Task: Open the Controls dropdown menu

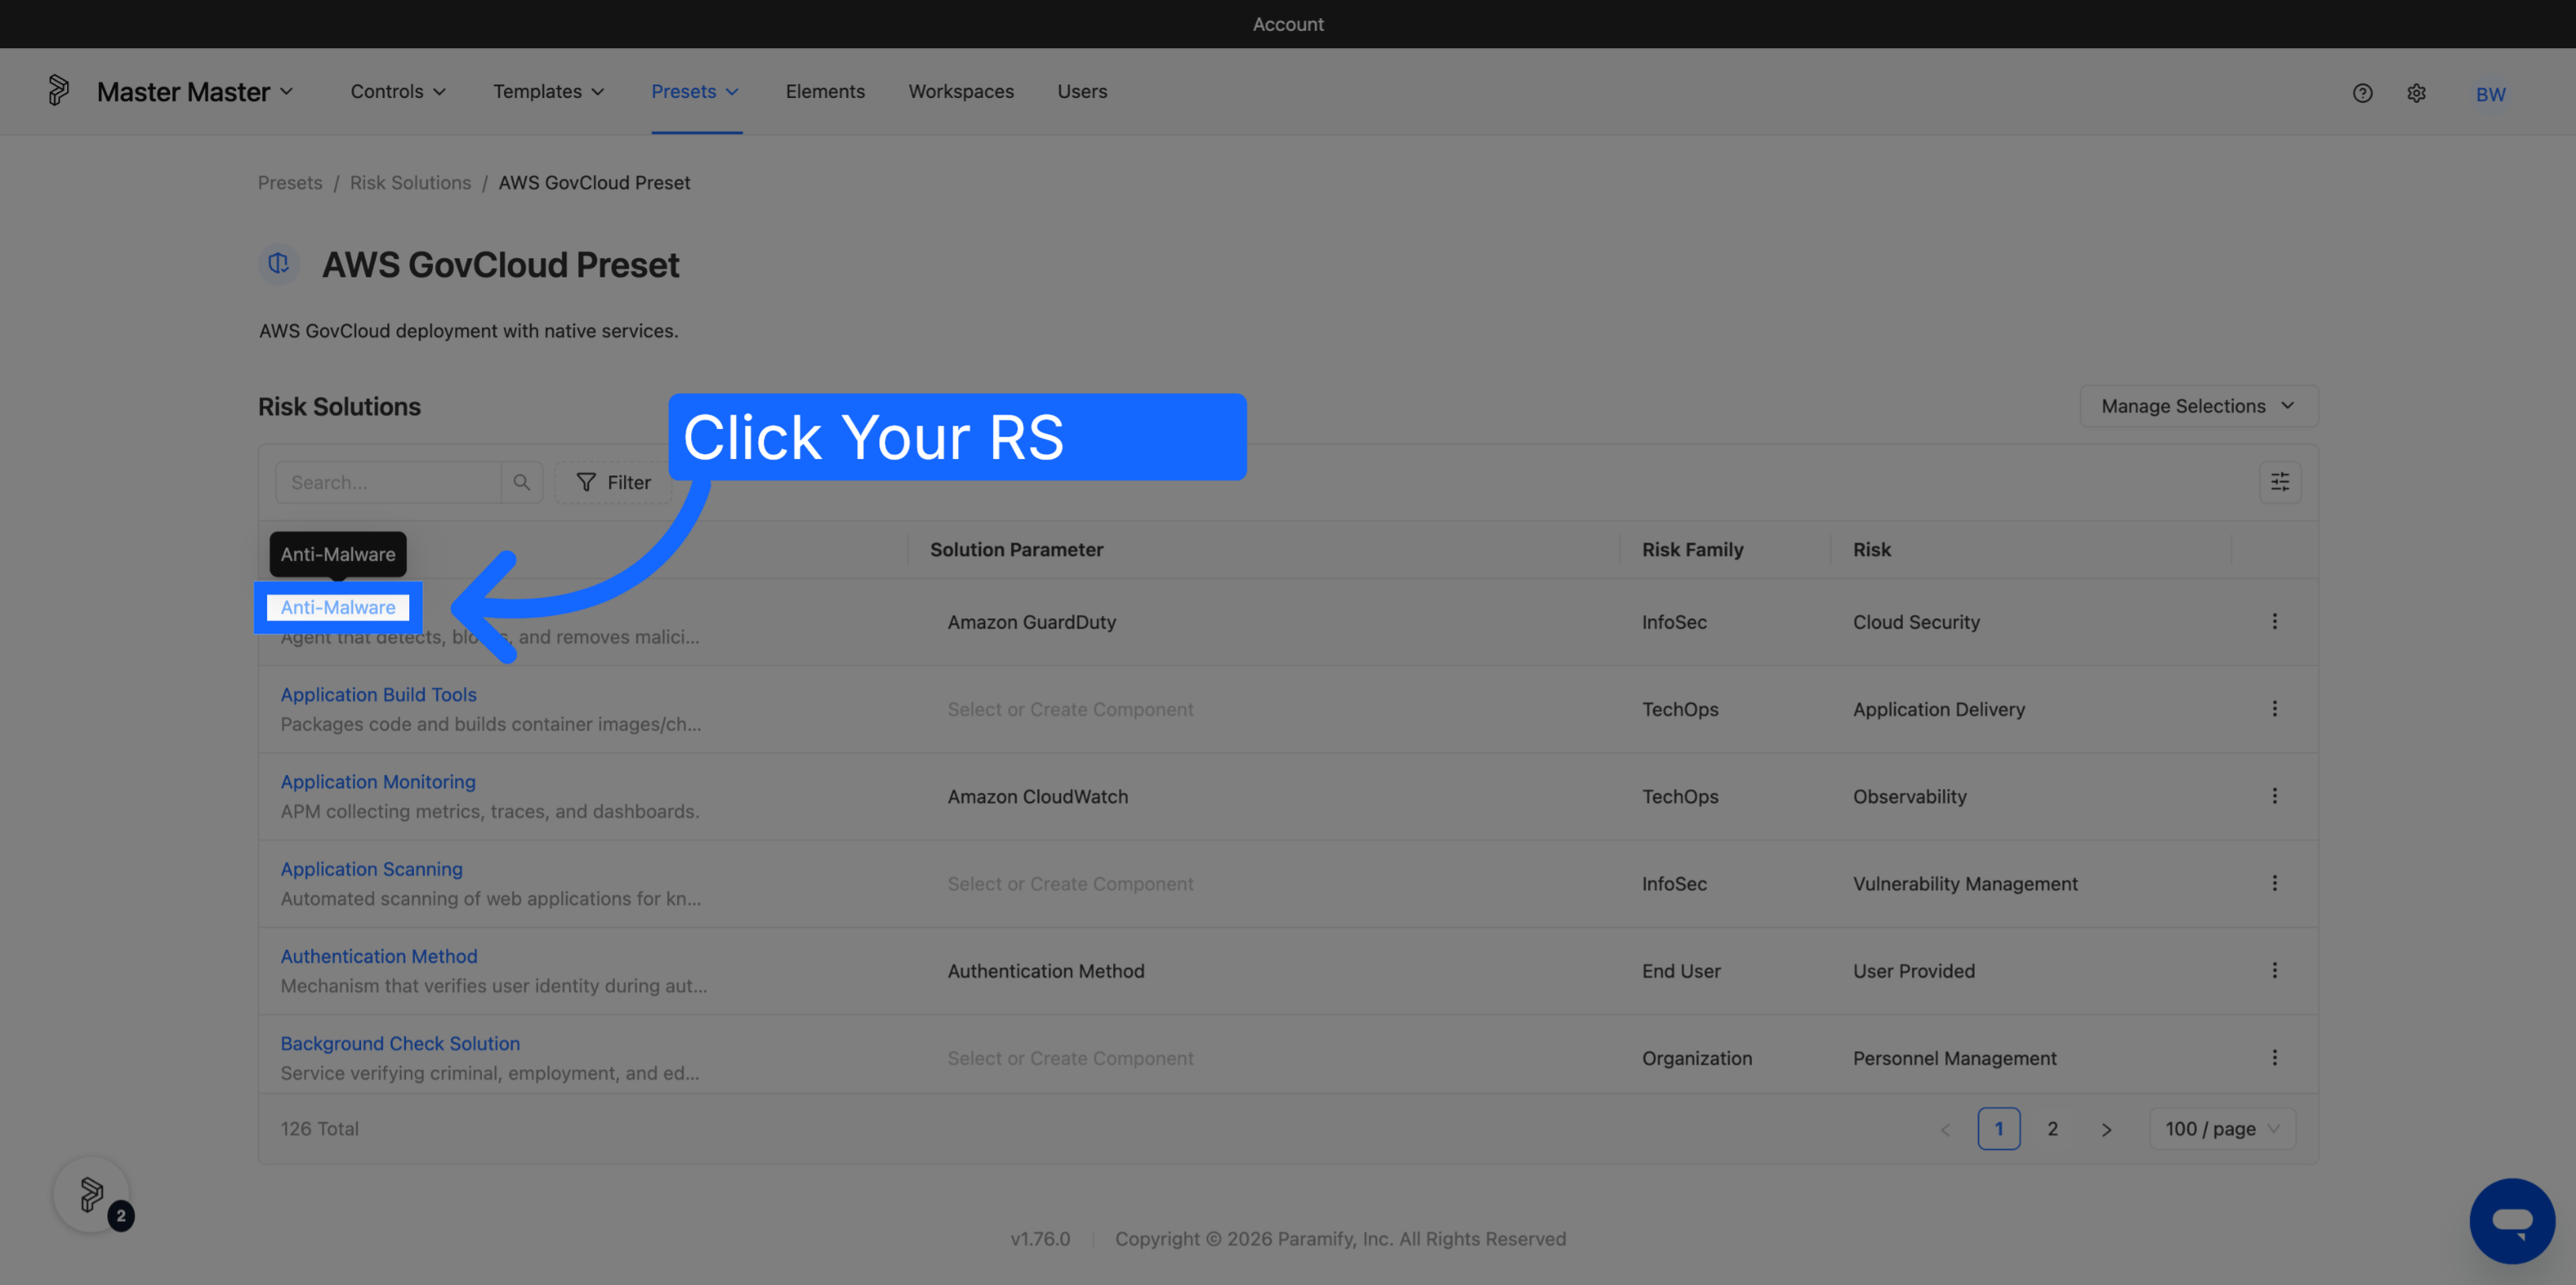Action: (x=398, y=91)
